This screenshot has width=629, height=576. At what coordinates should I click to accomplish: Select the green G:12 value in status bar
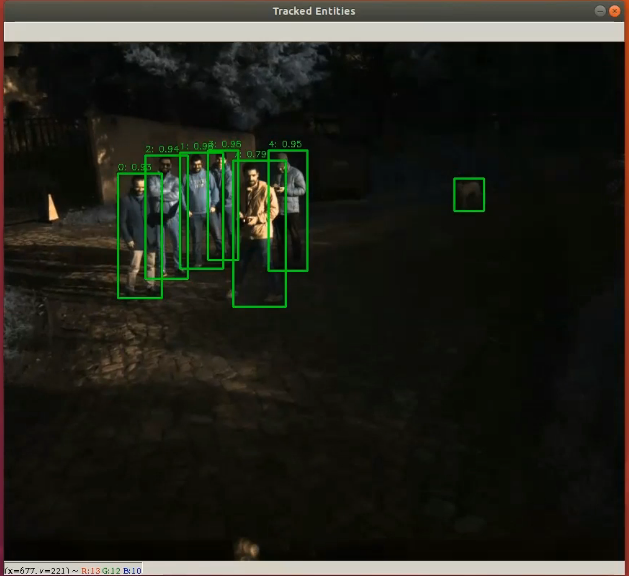click(x=111, y=569)
